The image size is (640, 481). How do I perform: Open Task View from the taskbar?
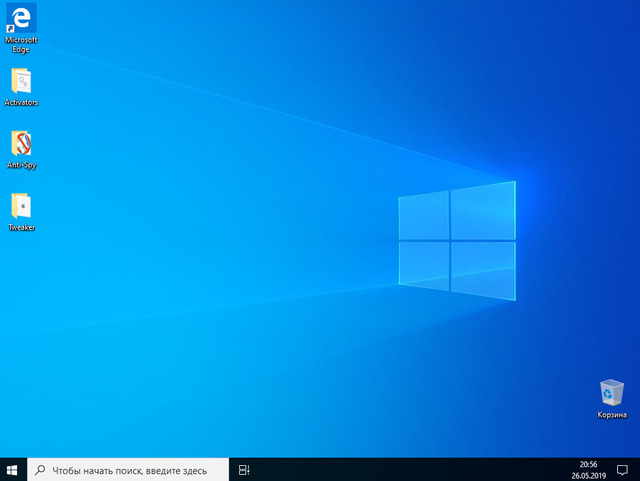244,469
